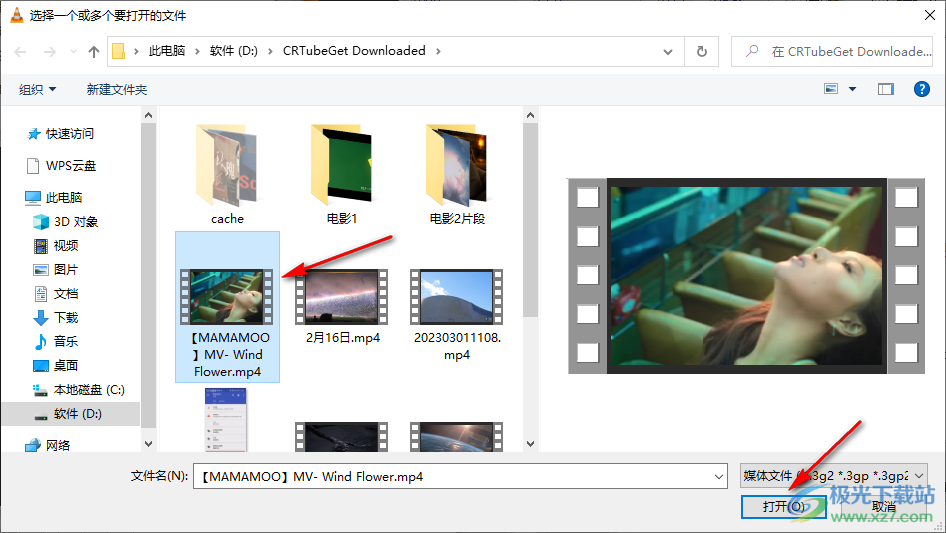Image resolution: width=946 pixels, height=533 pixels.
Task: Select the 电影2片段 folder
Action: point(457,174)
